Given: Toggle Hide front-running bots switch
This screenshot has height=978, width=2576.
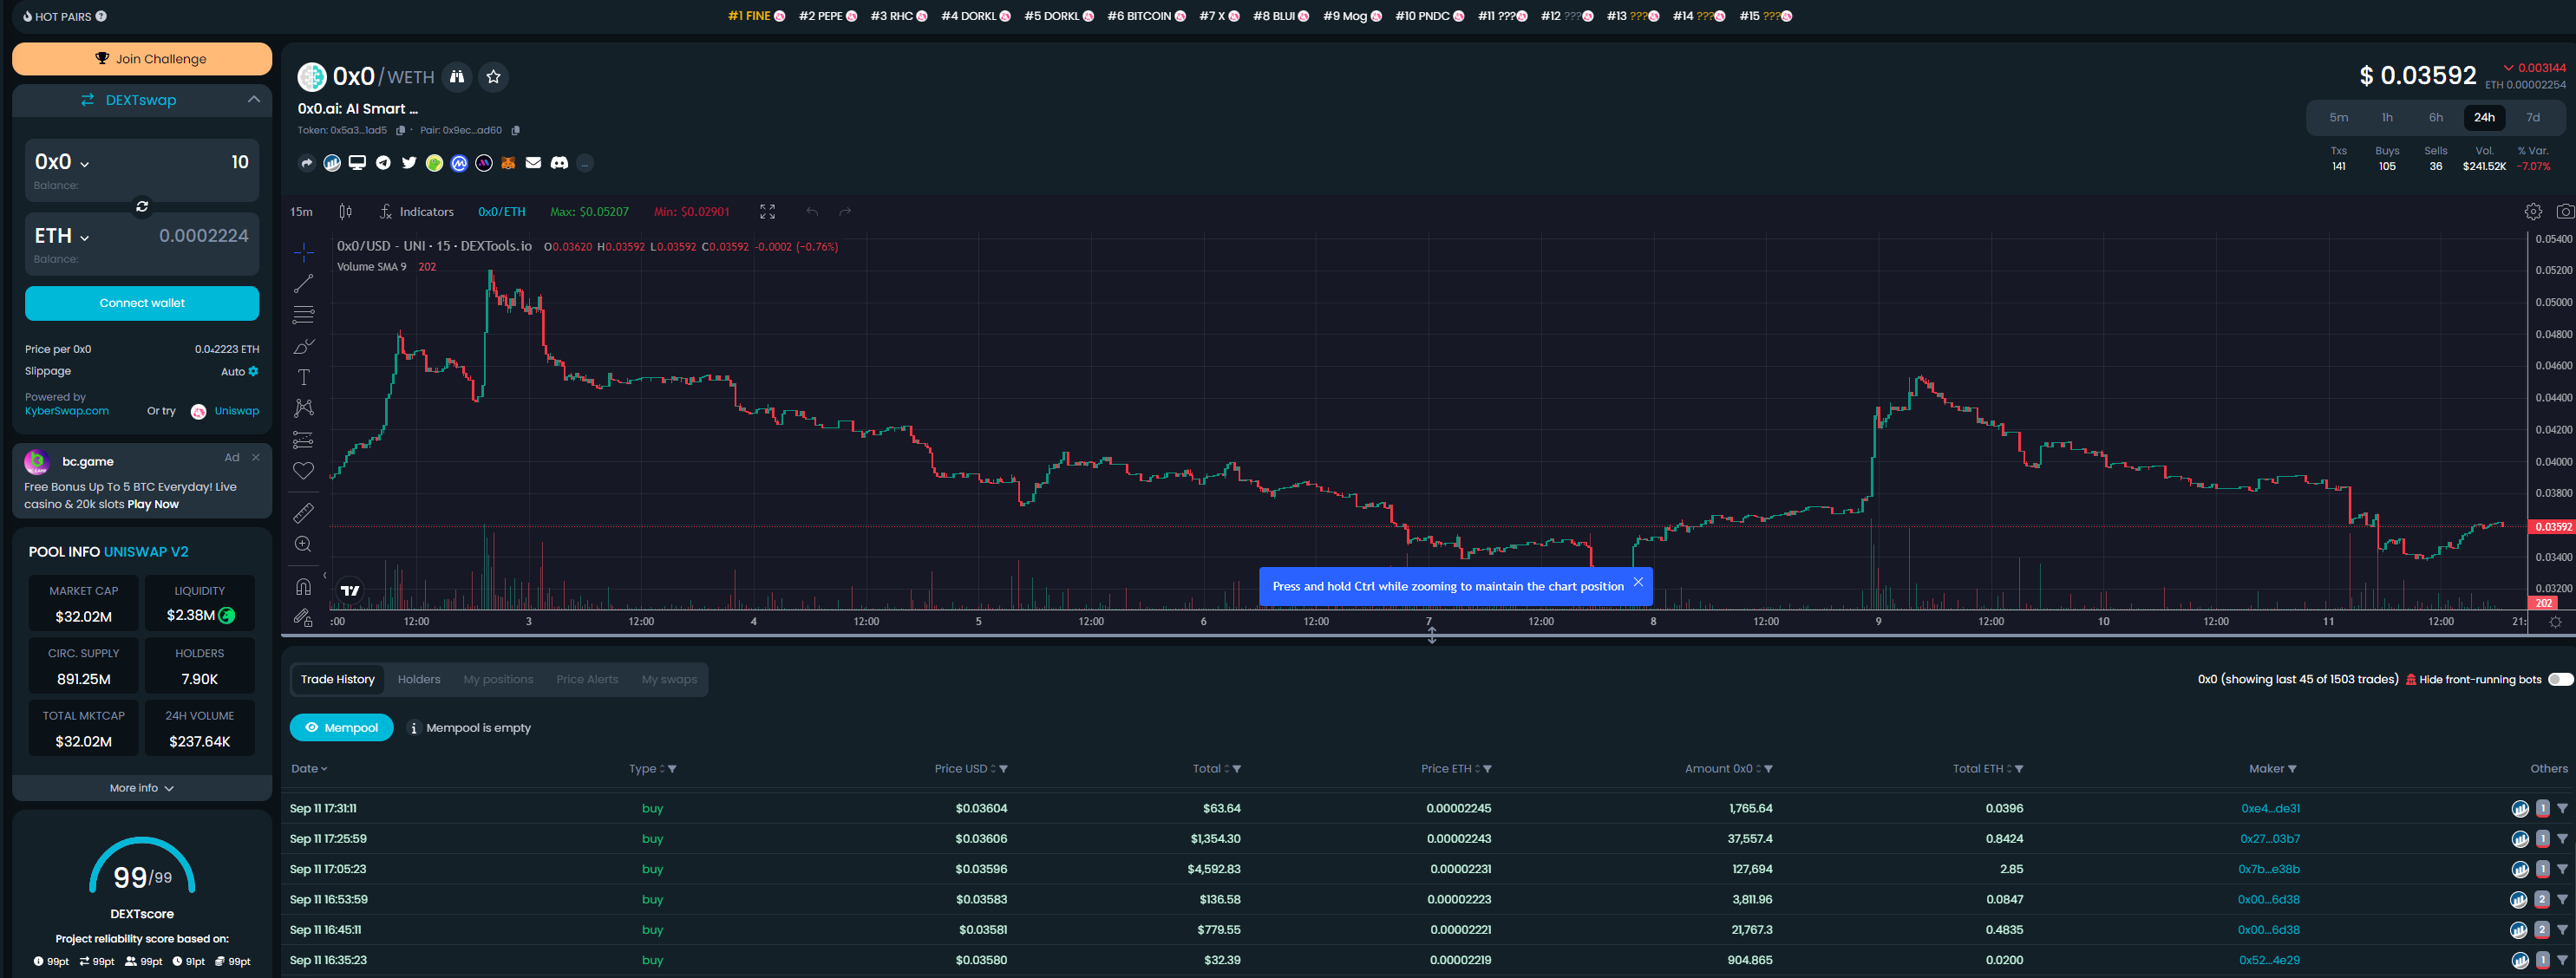Looking at the screenshot, I should pos(2560,680).
